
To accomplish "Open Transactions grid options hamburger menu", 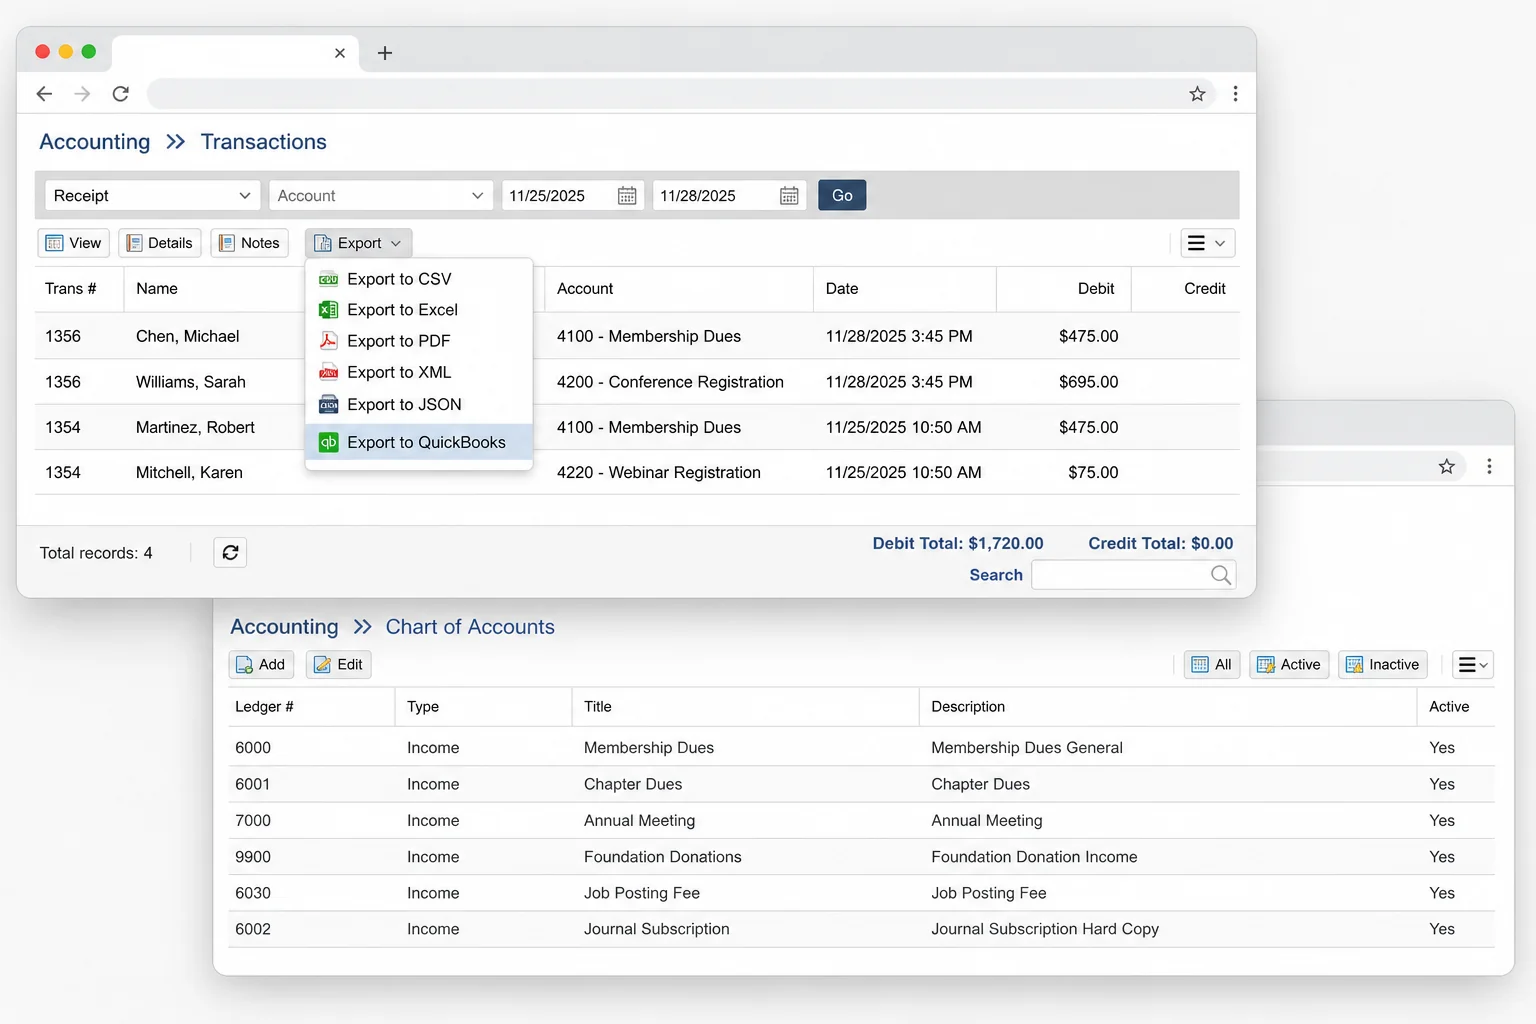I will (1207, 243).
